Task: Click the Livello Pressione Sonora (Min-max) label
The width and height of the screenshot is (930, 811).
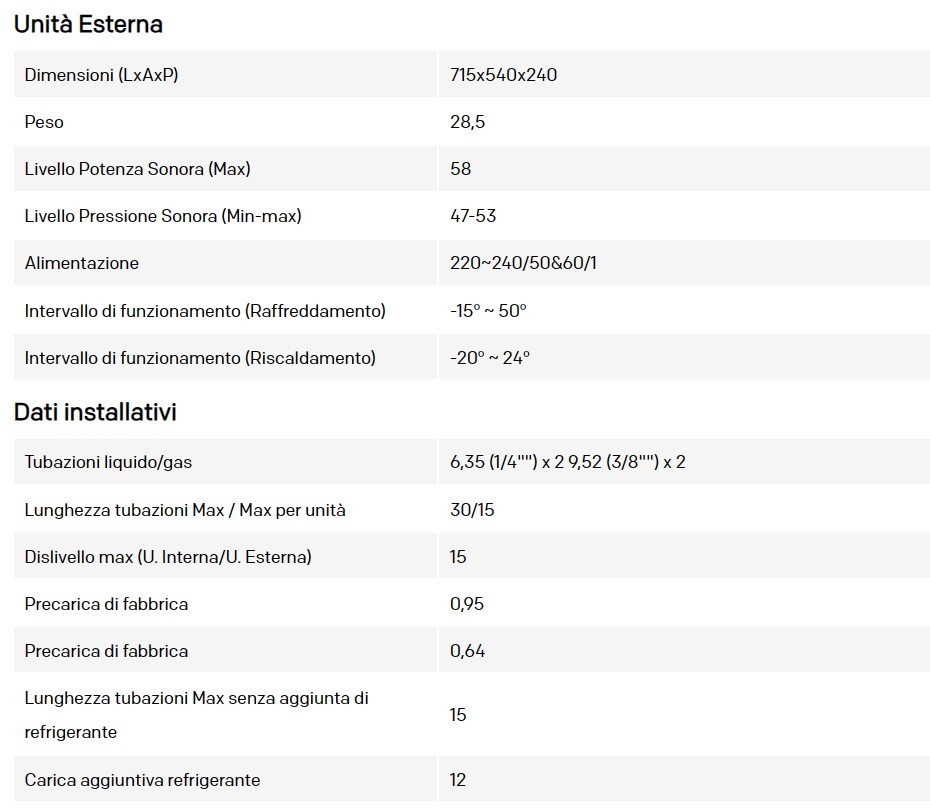Action: click(163, 215)
